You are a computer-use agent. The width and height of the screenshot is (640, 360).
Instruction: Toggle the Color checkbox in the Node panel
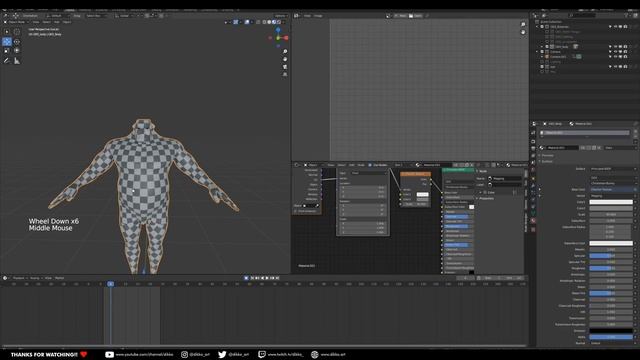485,192
